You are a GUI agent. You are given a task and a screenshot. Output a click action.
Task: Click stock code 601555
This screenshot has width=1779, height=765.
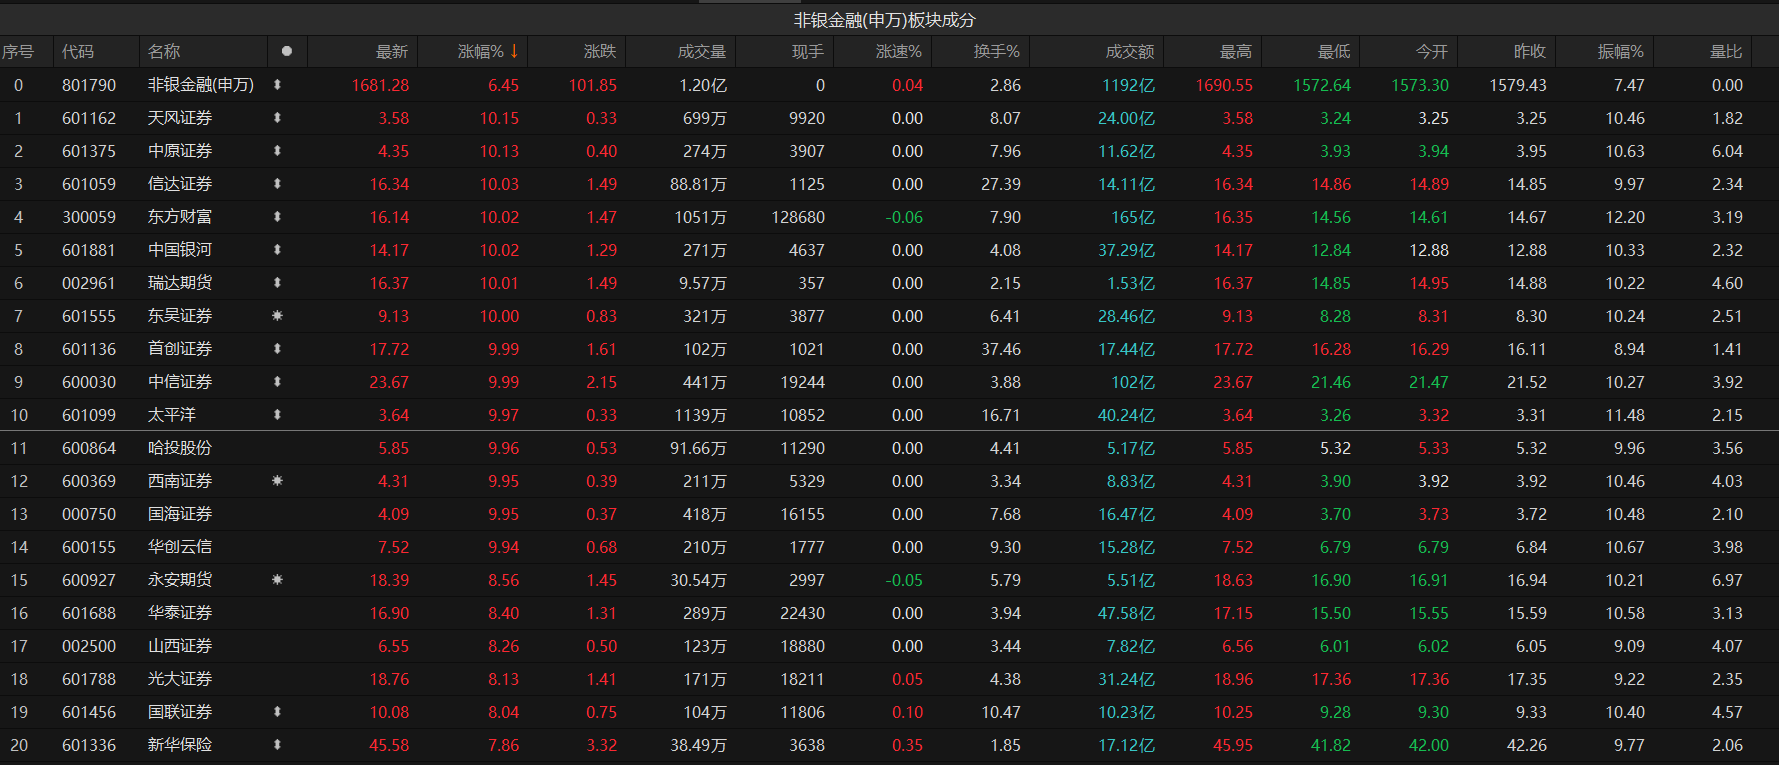click(89, 316)
